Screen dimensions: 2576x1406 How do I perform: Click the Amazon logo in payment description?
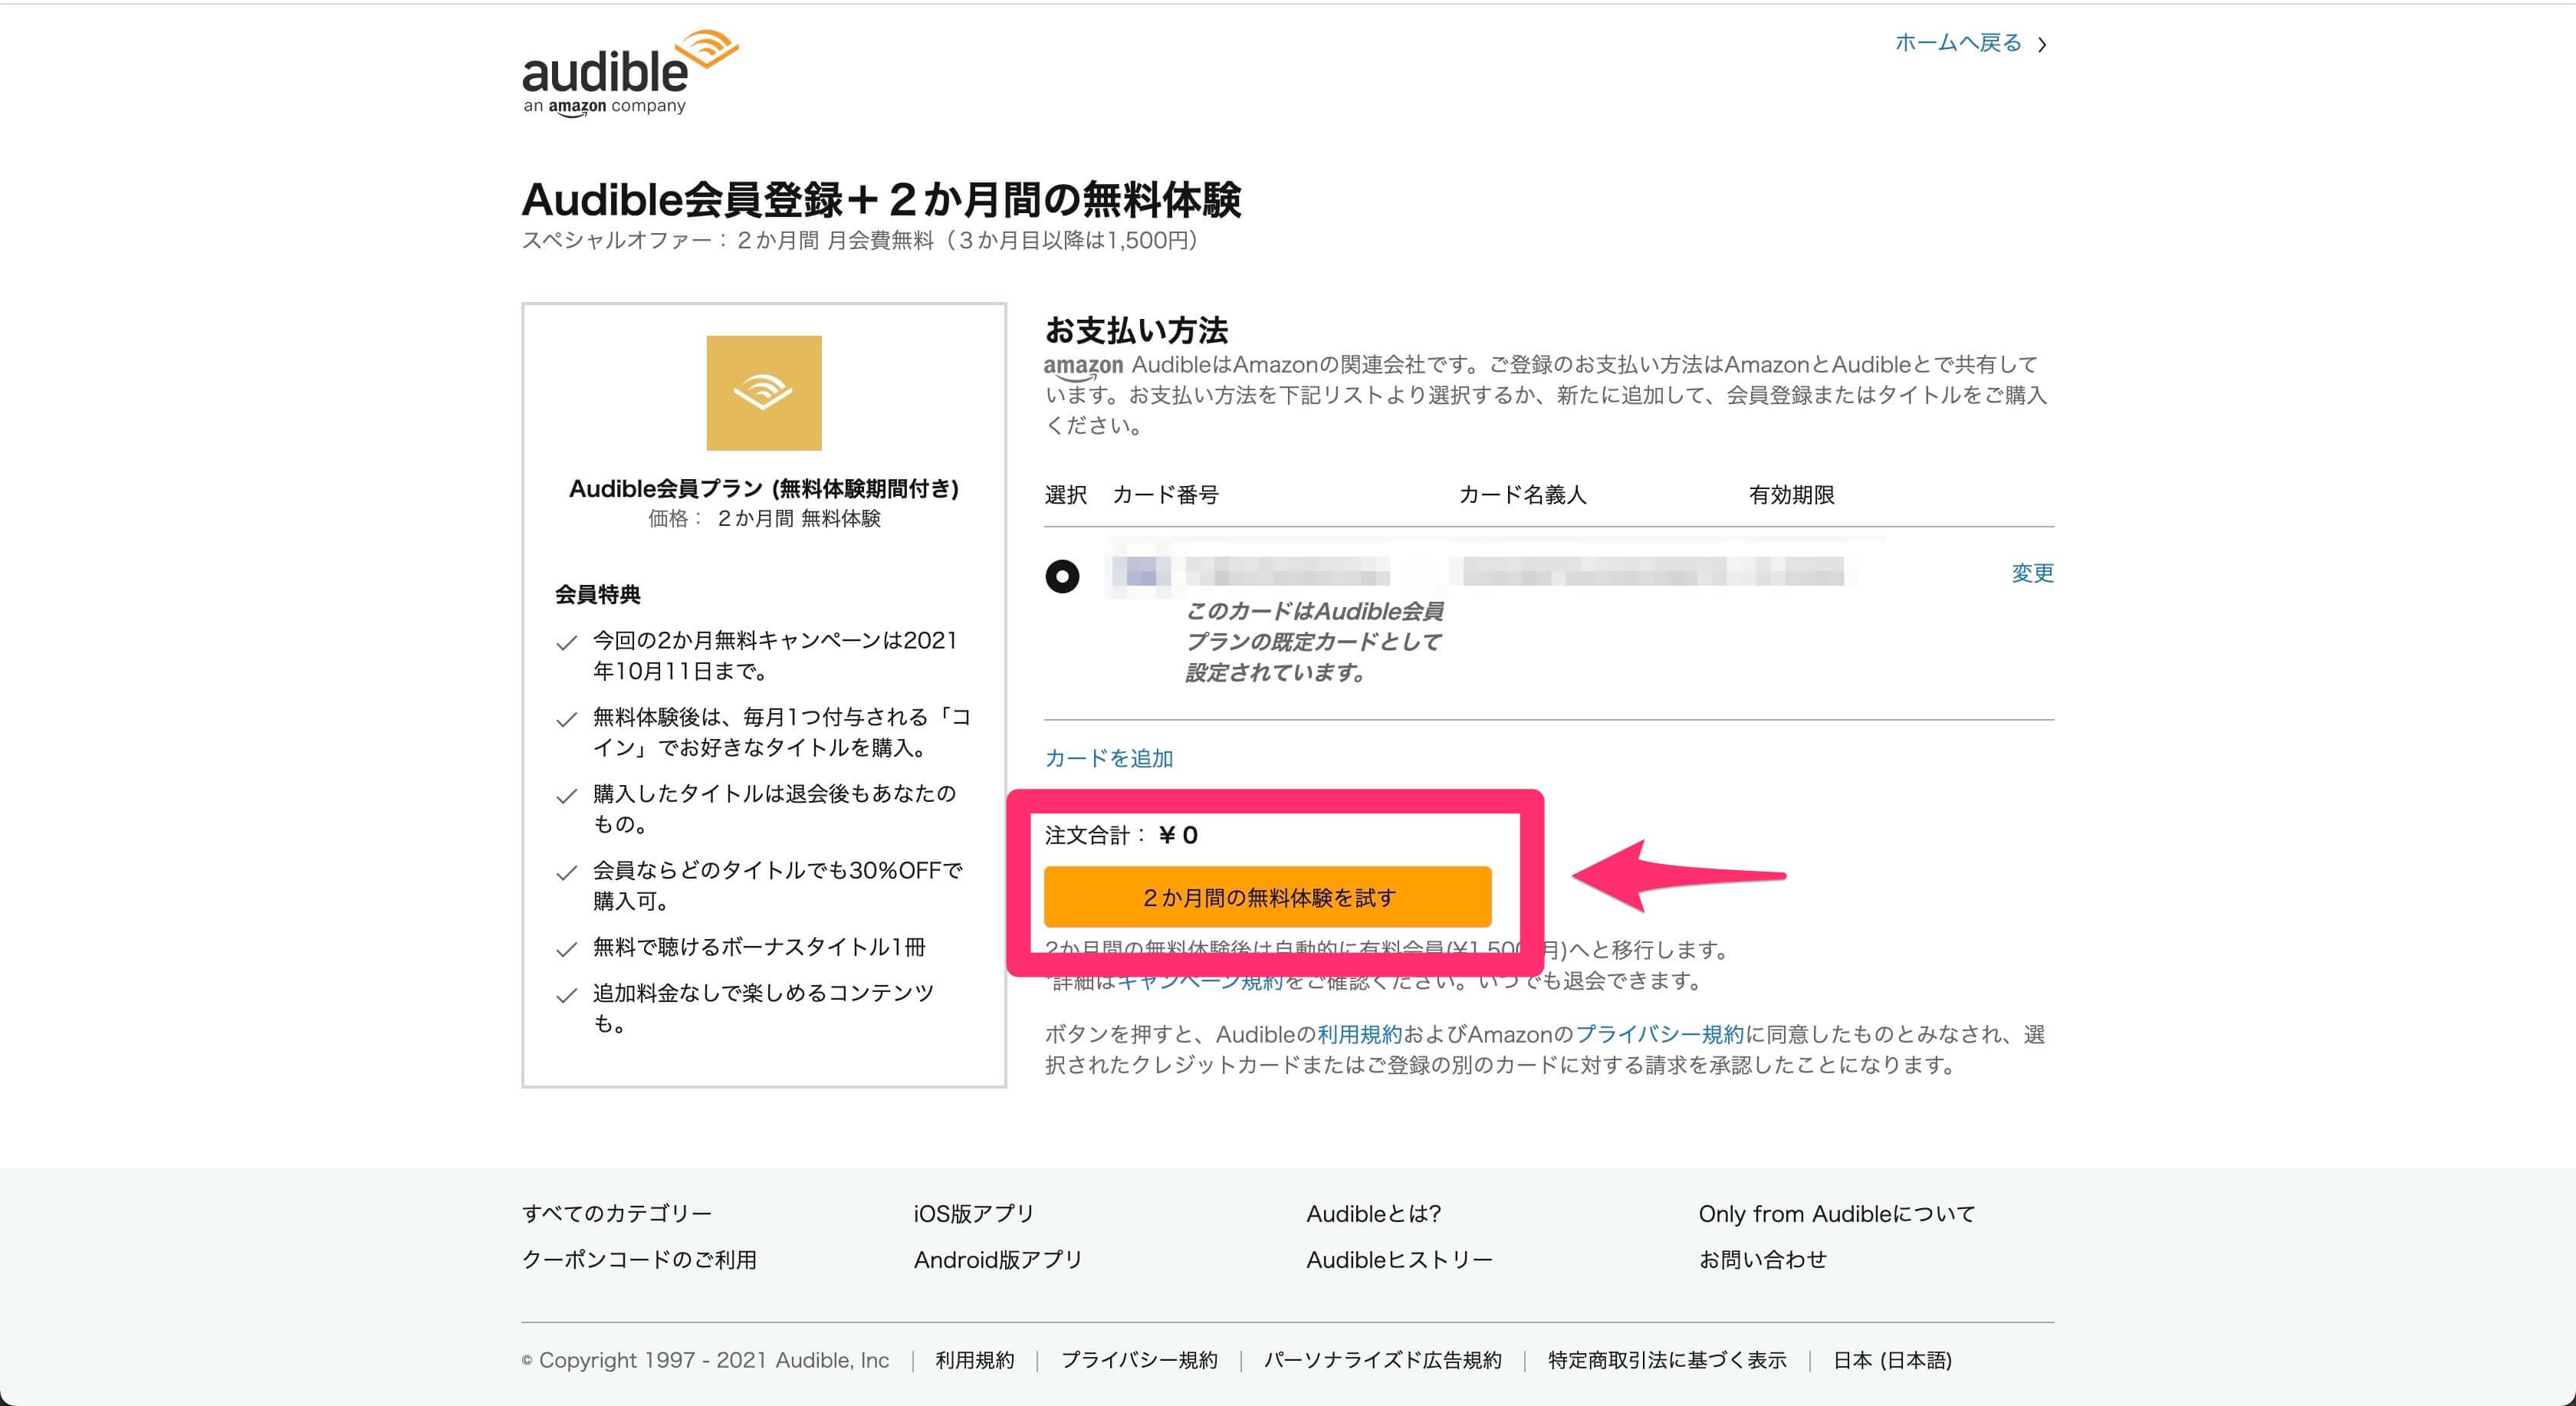[x=1083, y=367]
